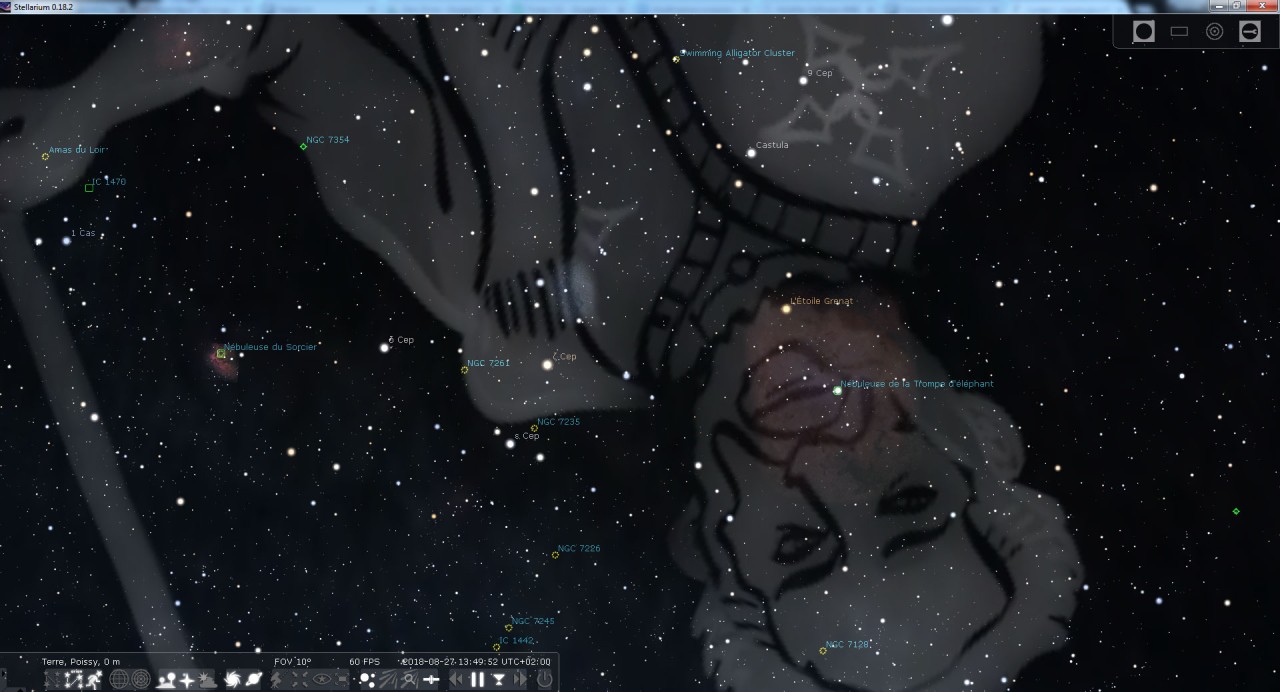Open the oculars configuration wrench icon
Screen dimensions: 1280x692
[1249, 32]
